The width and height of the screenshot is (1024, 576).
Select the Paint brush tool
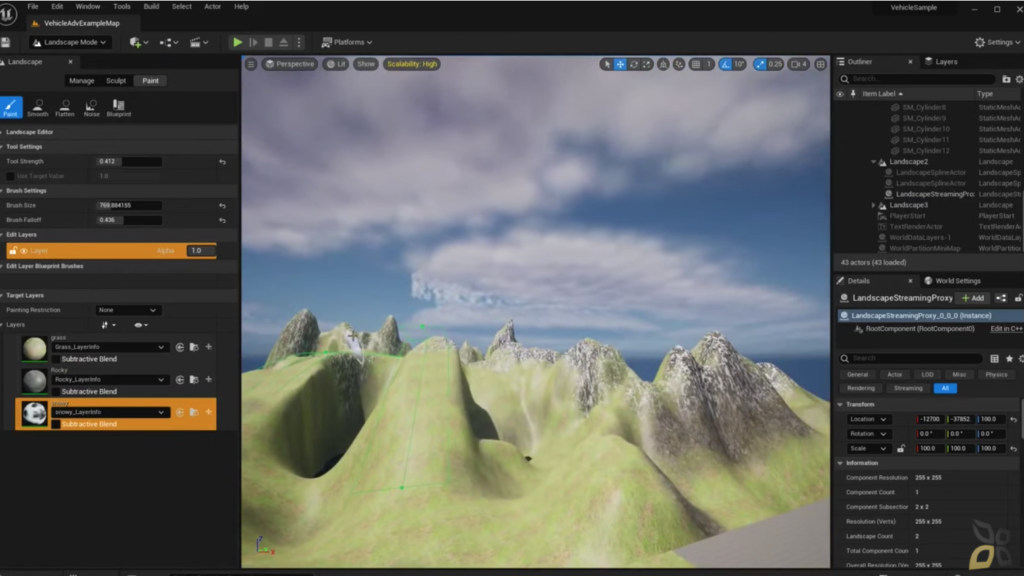(x=10, y=107)
